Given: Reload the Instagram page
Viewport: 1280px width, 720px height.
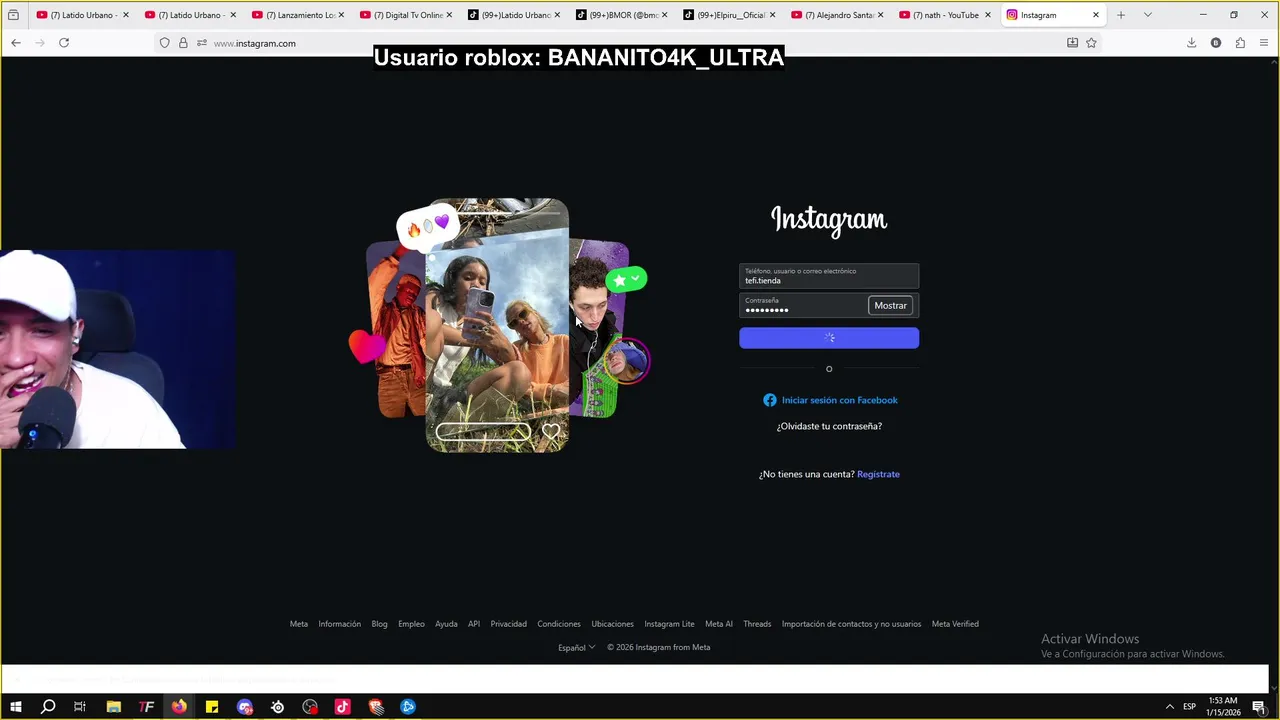Looking at the screenshot, I should click(x=64, y=43).
